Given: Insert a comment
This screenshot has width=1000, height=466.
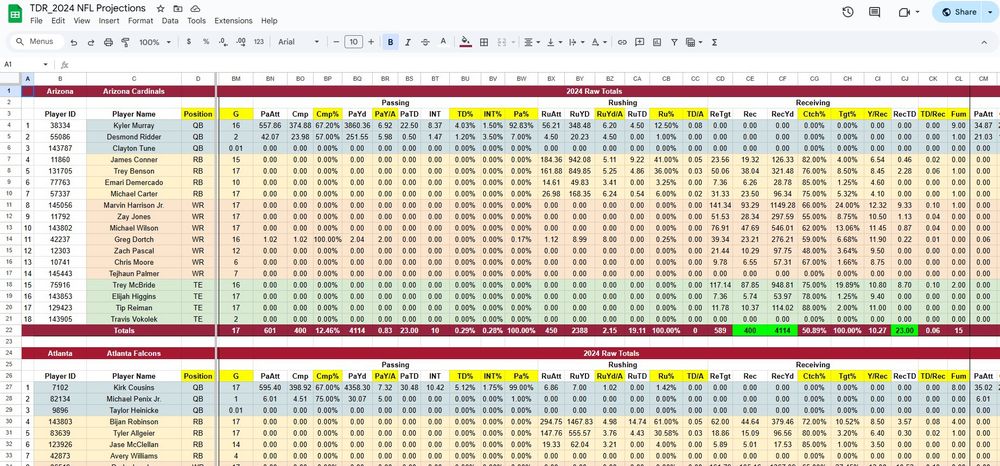Looking at the screenshot, I should (x=639, y=42).
